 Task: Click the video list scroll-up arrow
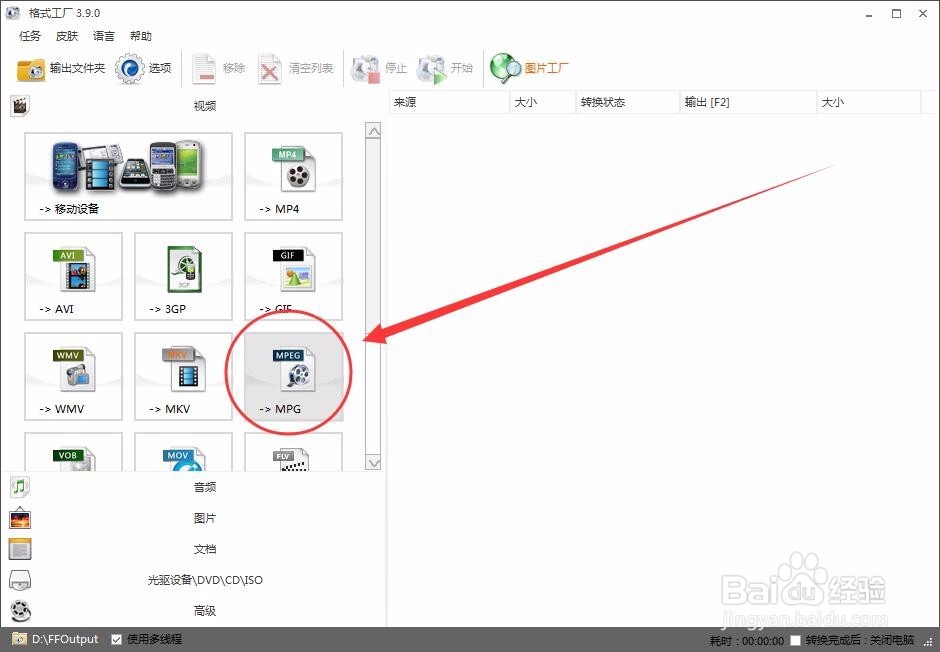(373, 131)
